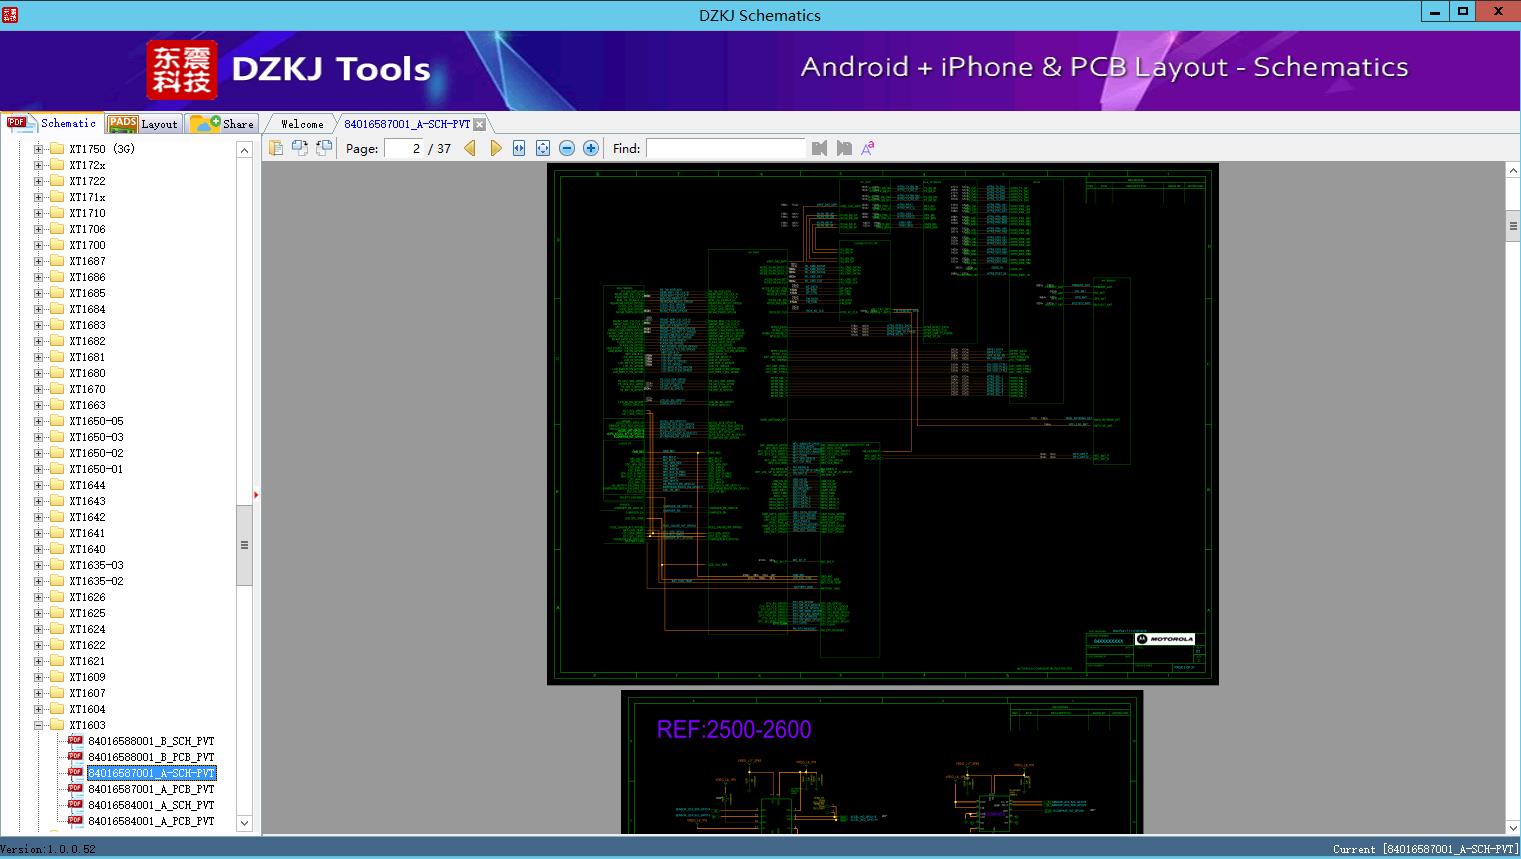This screenshot has width=1521, height=859.
Task: Click the fit width icon
Action: point(519,148)
